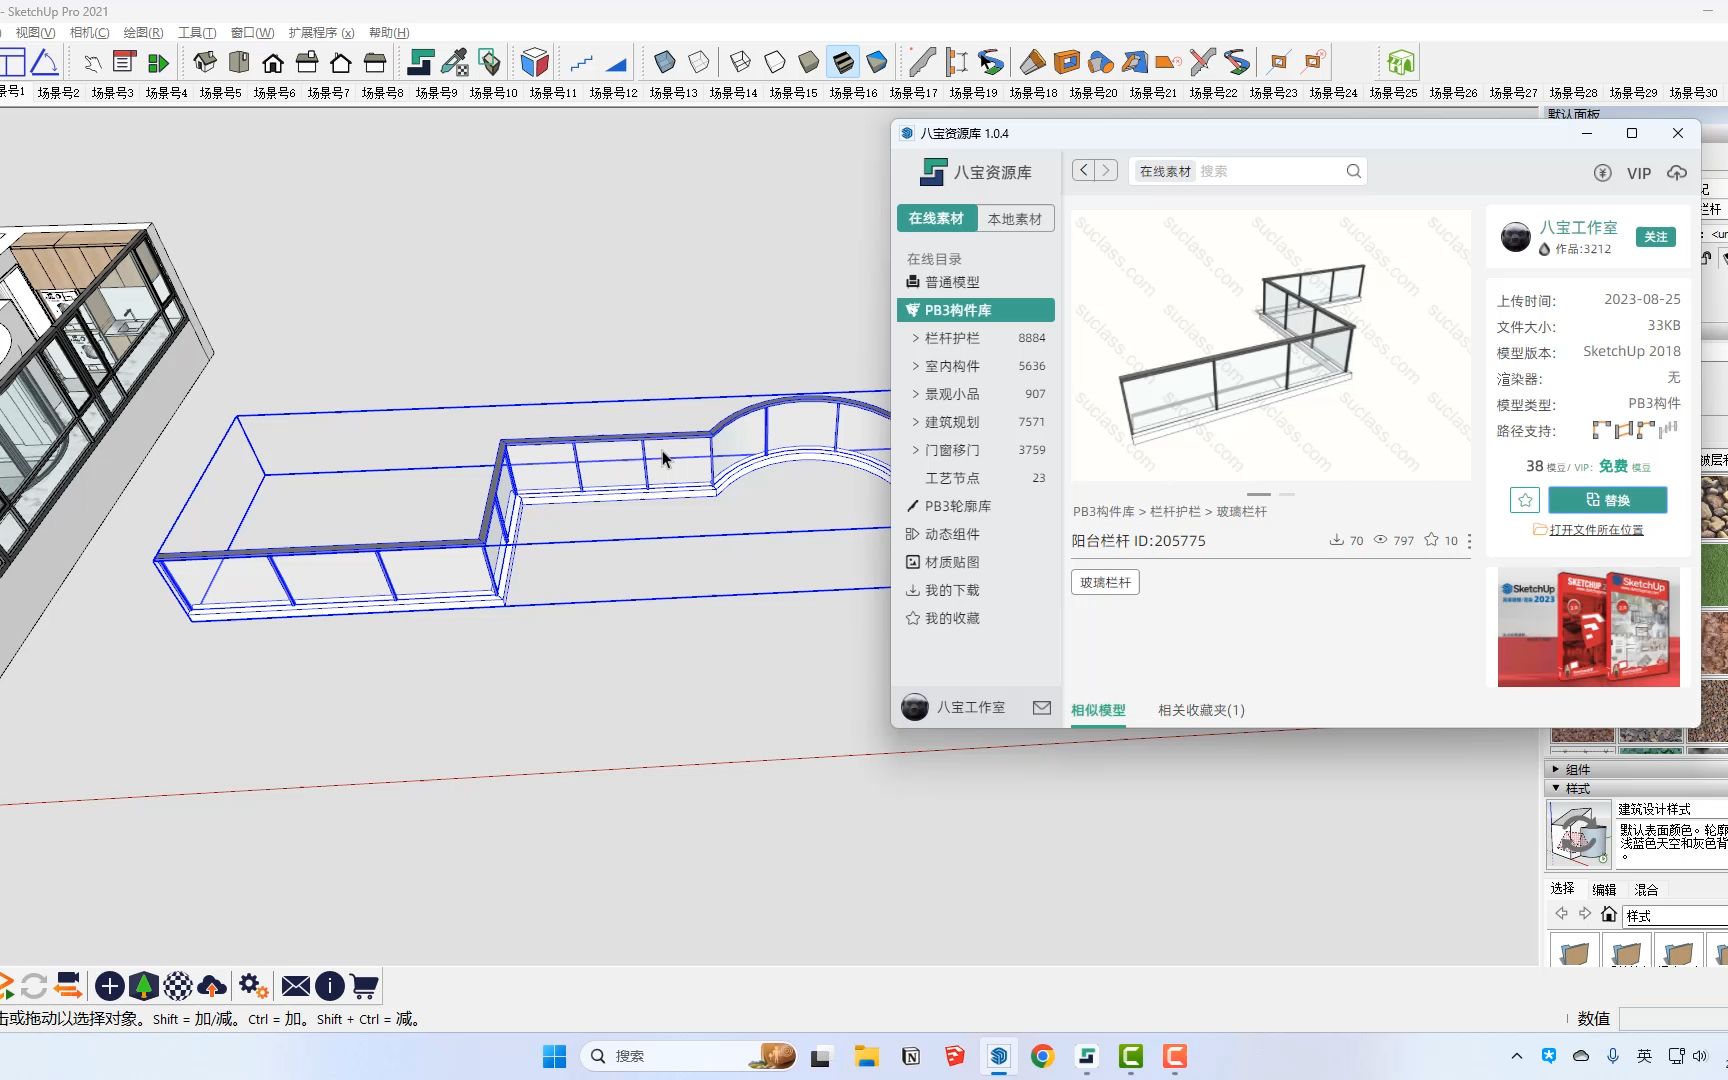1728x1080 pixels.
Task: Open 我的下载 in the sidebar
Action: click(x=951, y=590)
